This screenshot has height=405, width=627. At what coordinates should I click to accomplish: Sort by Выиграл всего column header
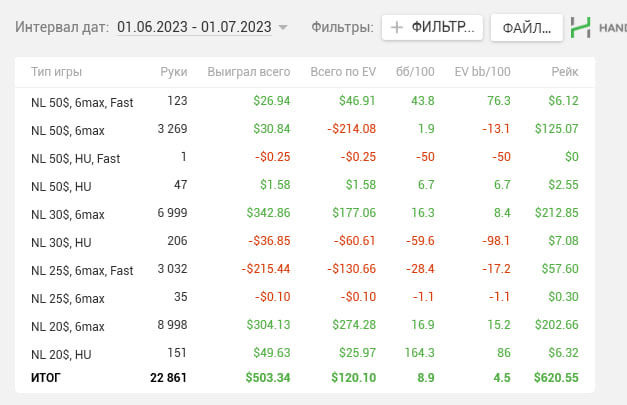(248, 72)
